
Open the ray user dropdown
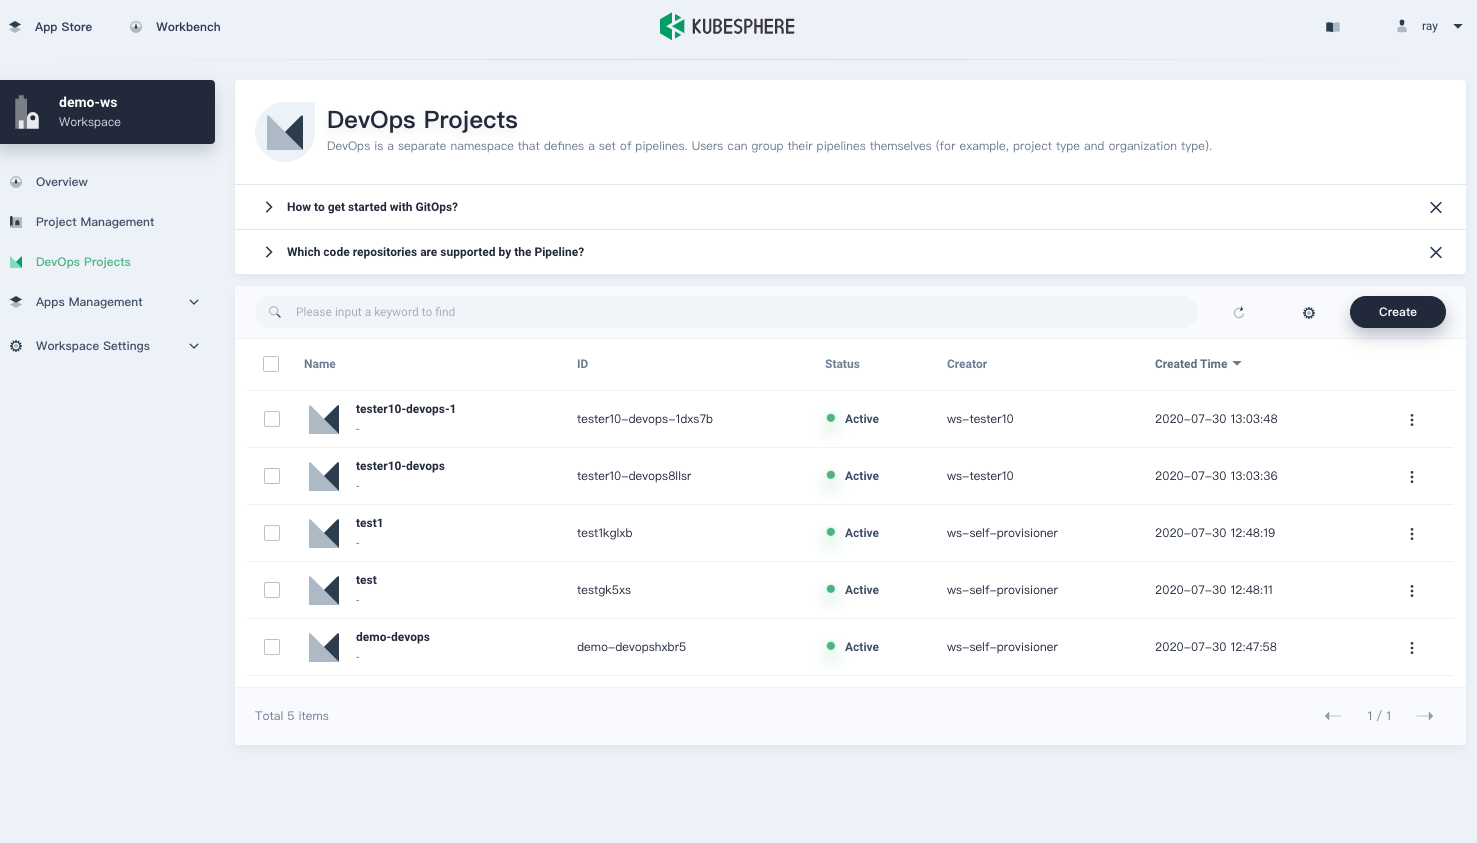[x=1430, y=27]
